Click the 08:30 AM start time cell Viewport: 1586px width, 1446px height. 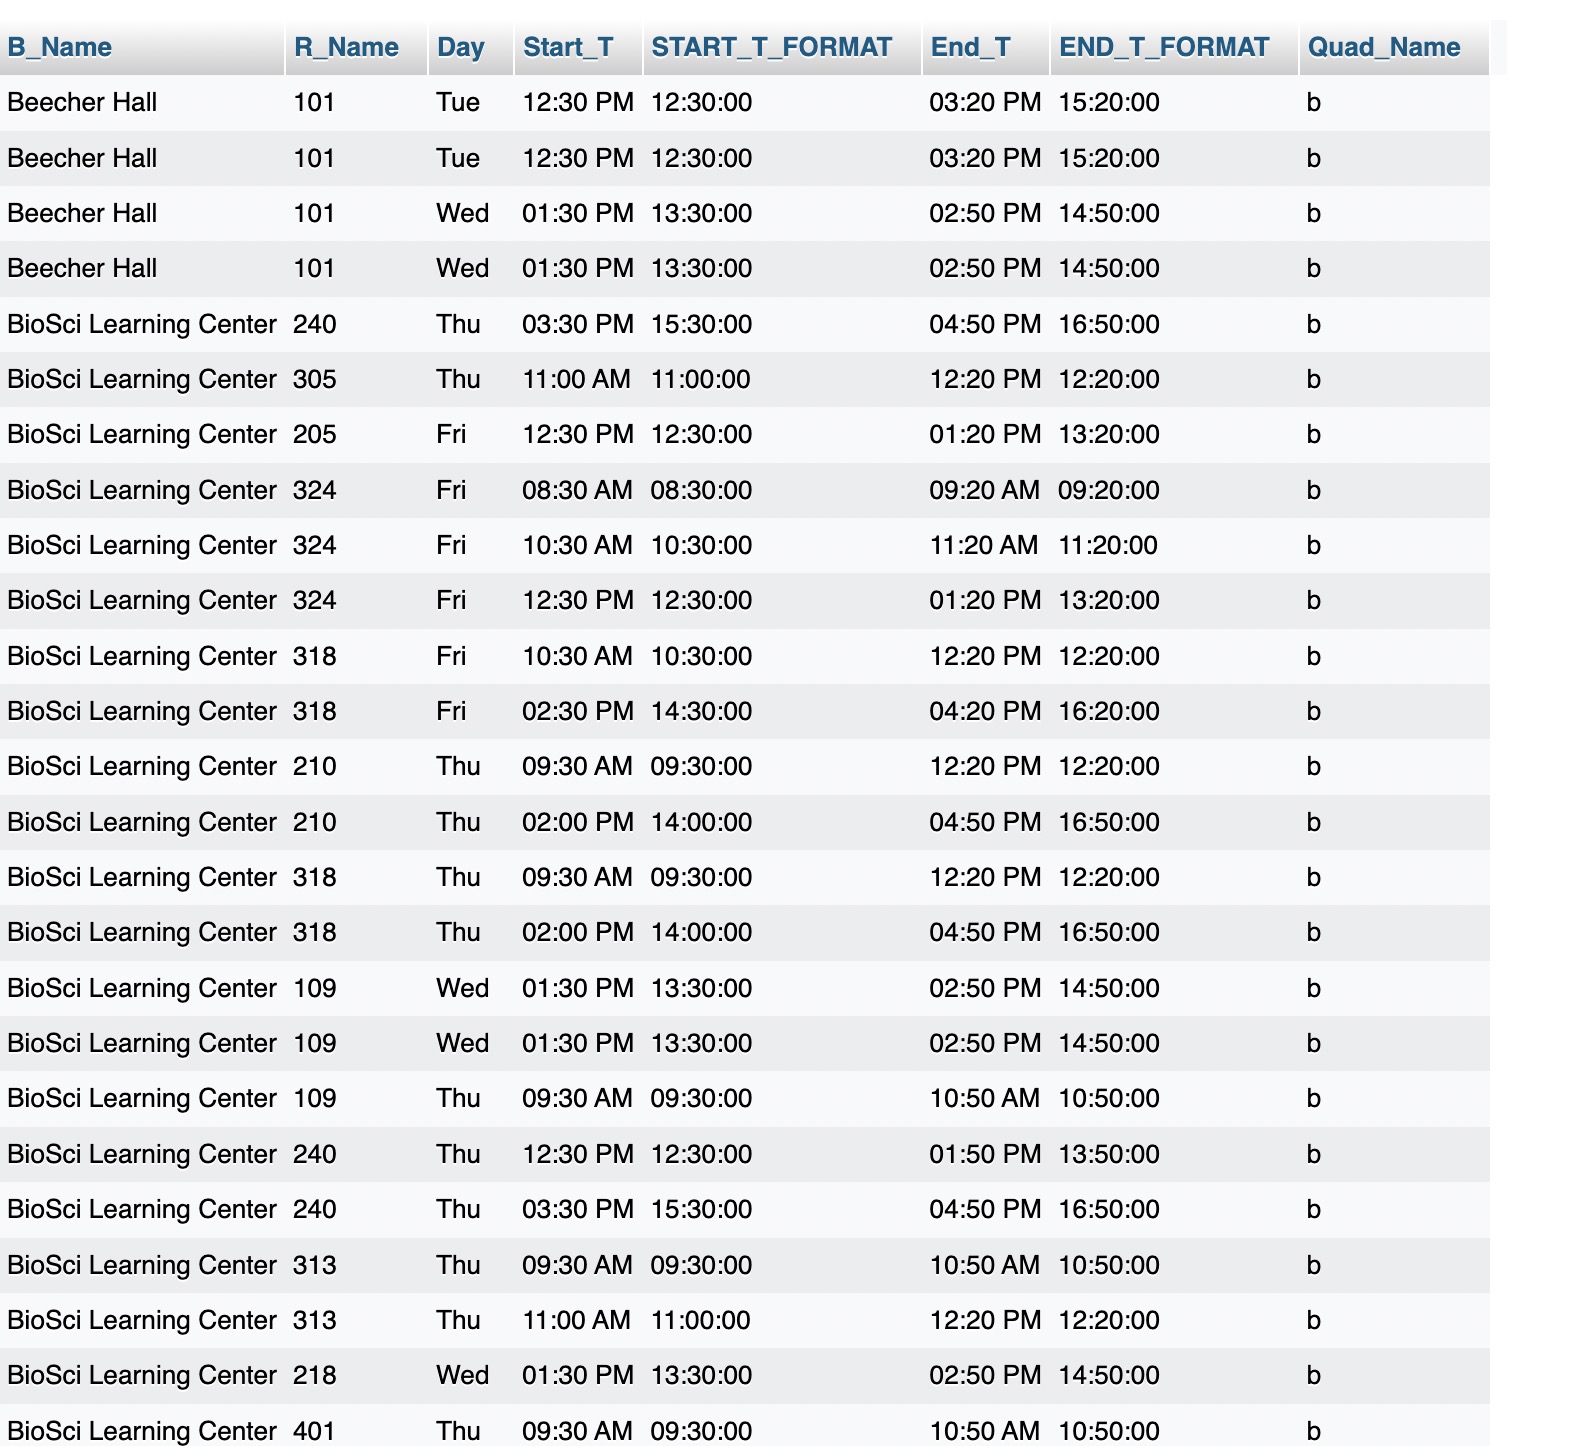pyautogui.click(x=577, y=490)
